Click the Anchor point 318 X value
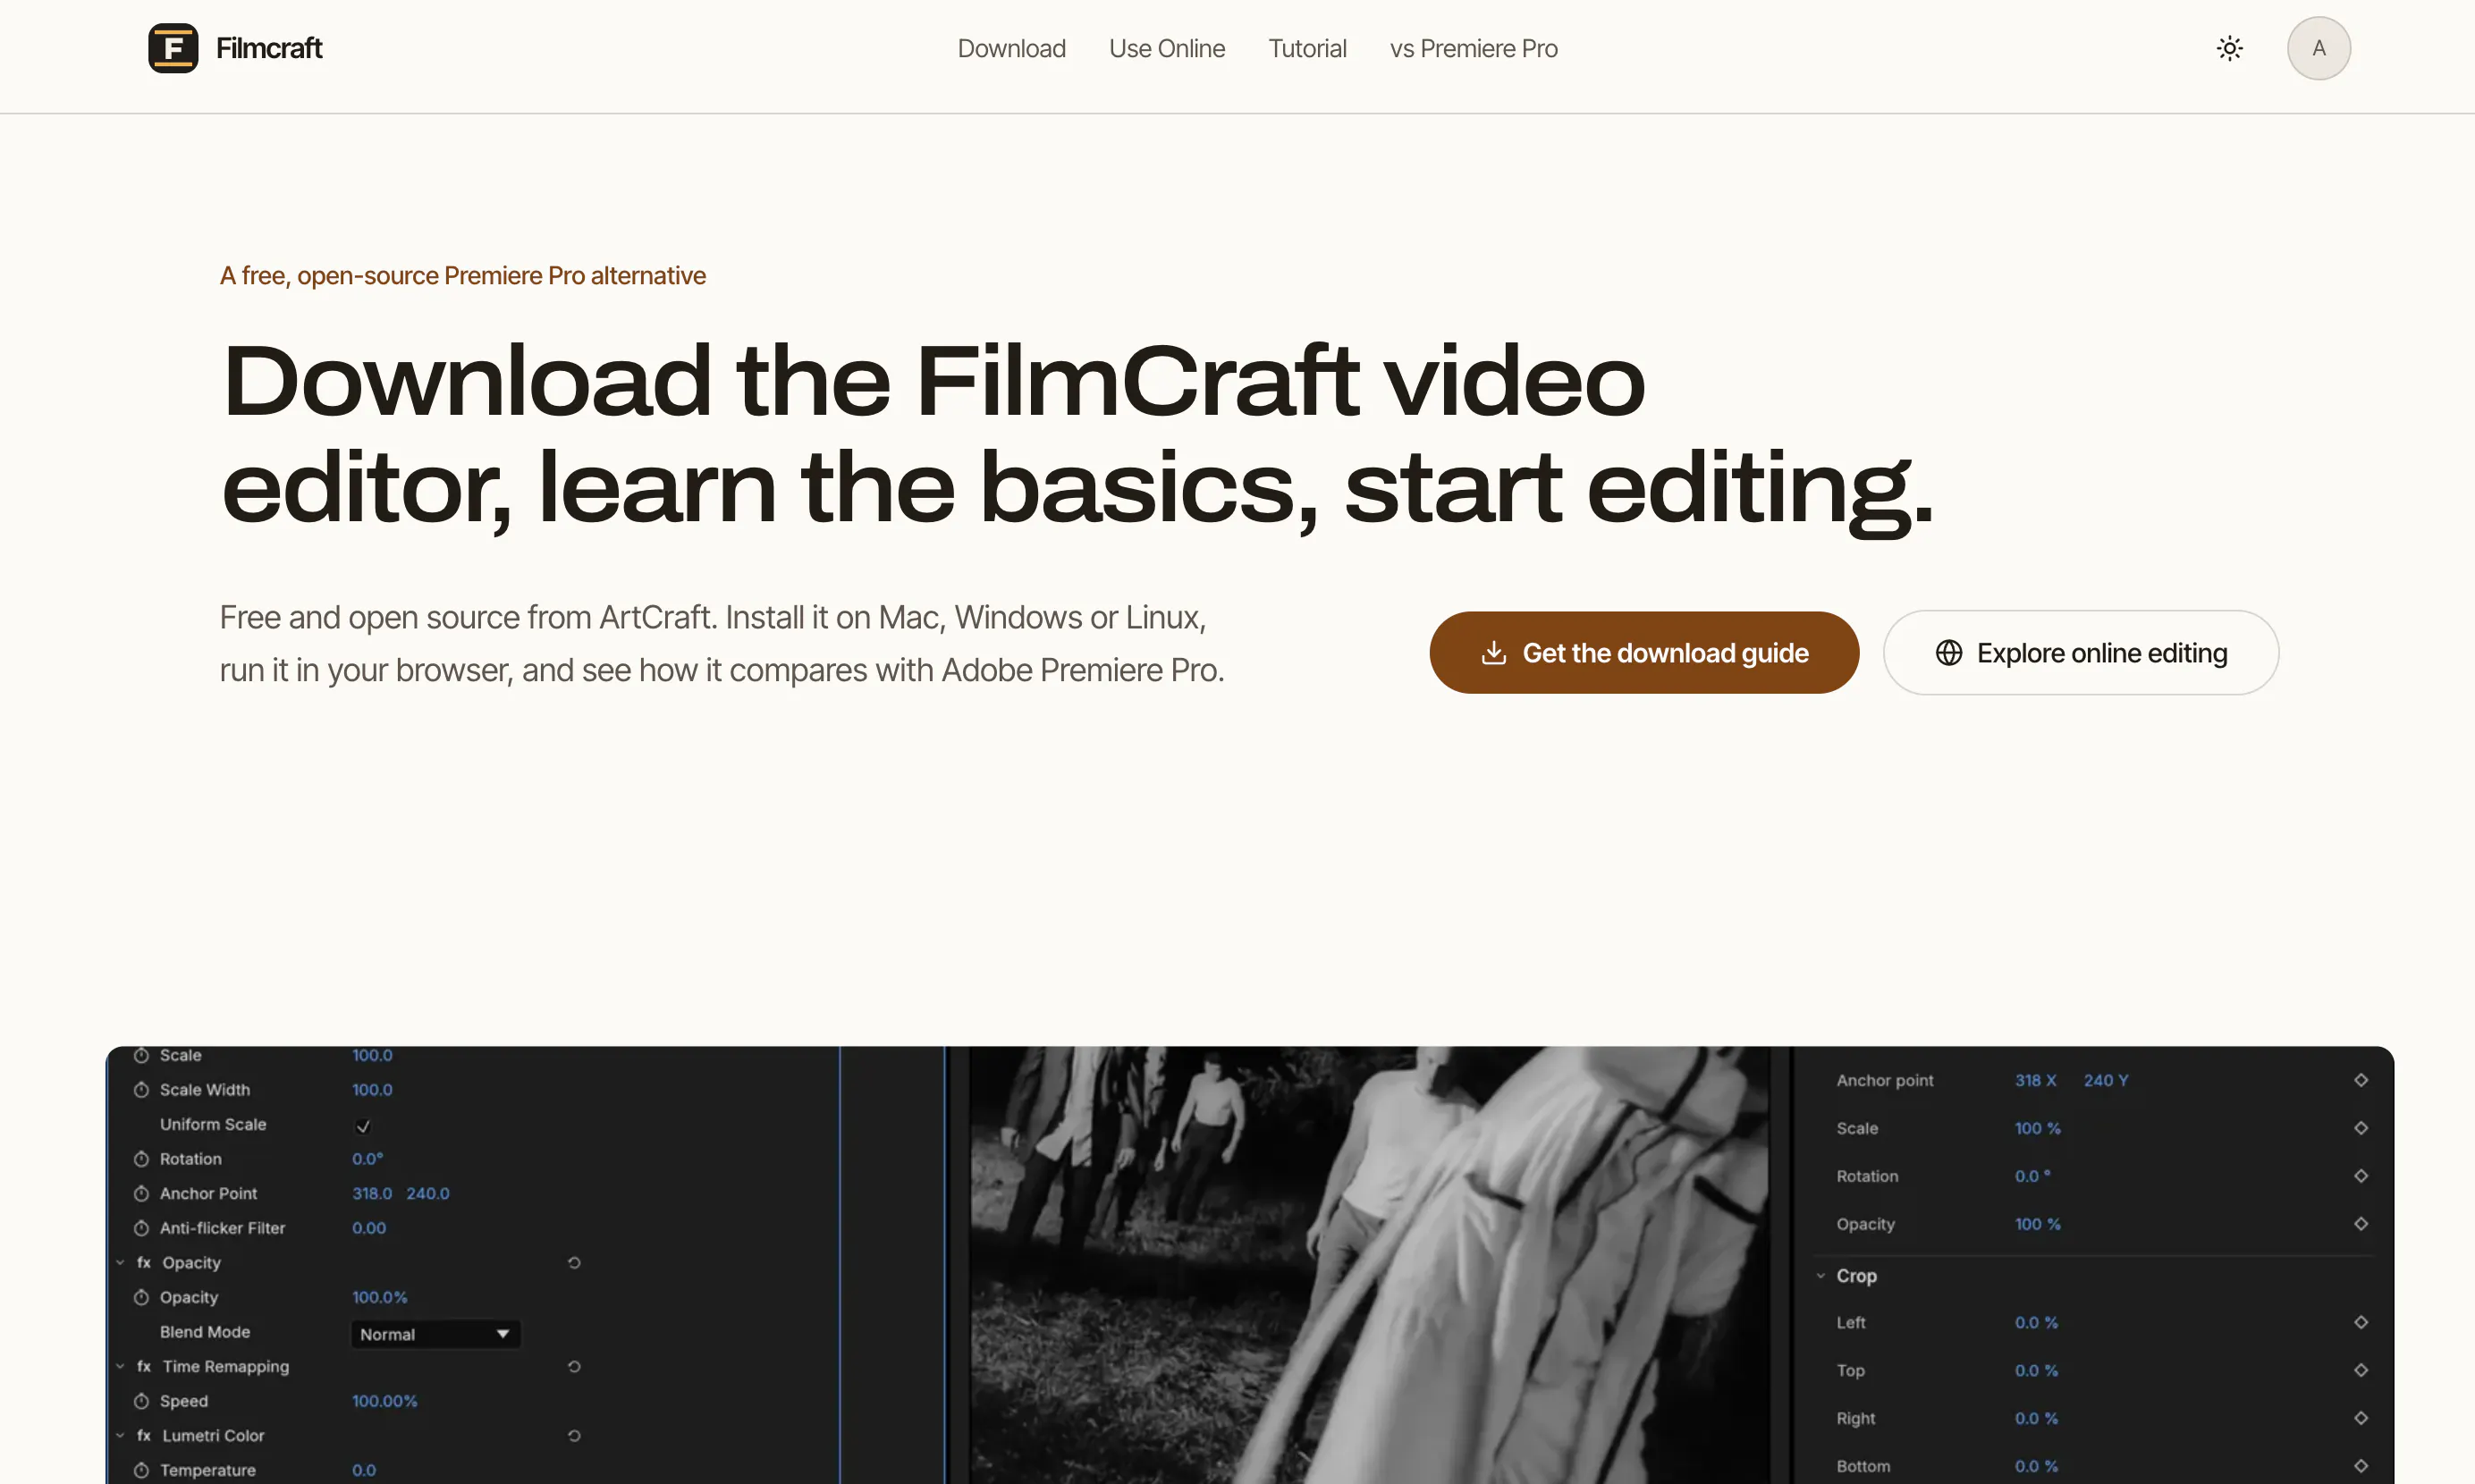 tap(2034, 1079)
